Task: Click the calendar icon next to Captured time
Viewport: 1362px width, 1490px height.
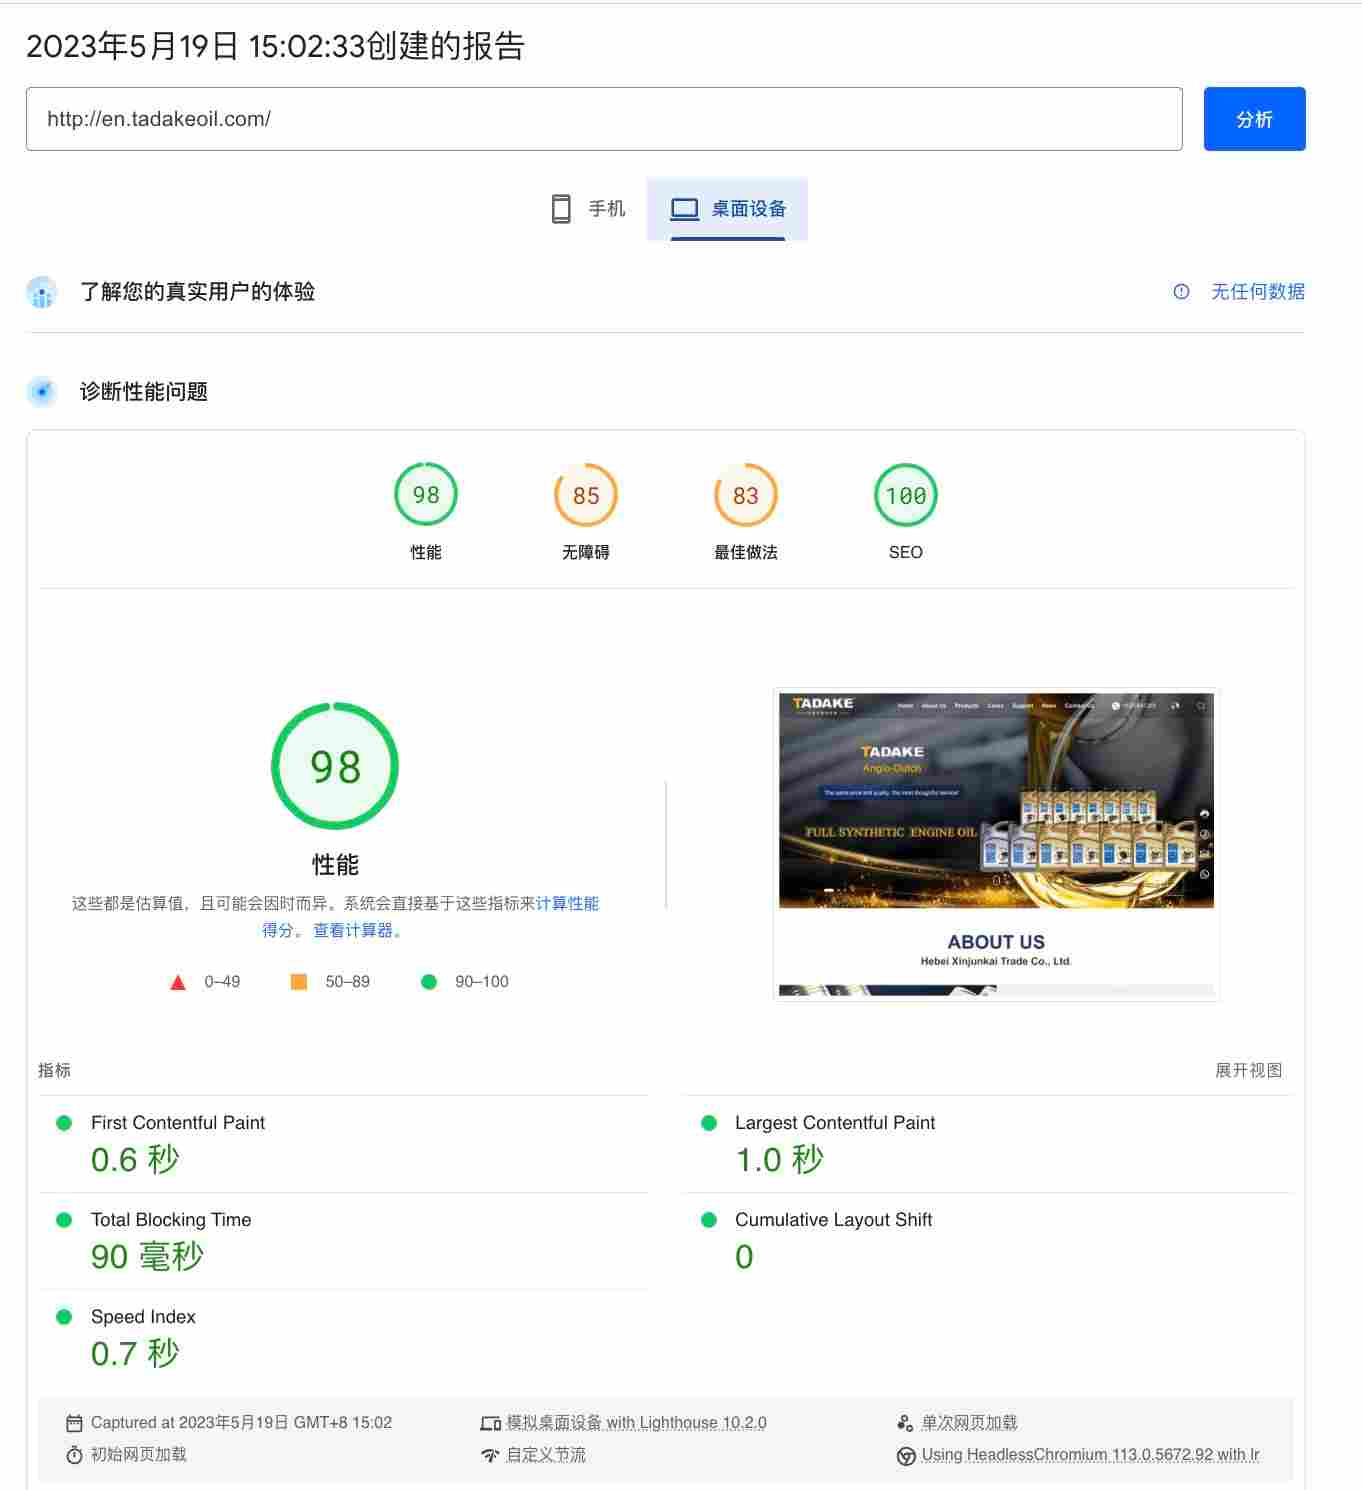Action: click(73, 1421)
